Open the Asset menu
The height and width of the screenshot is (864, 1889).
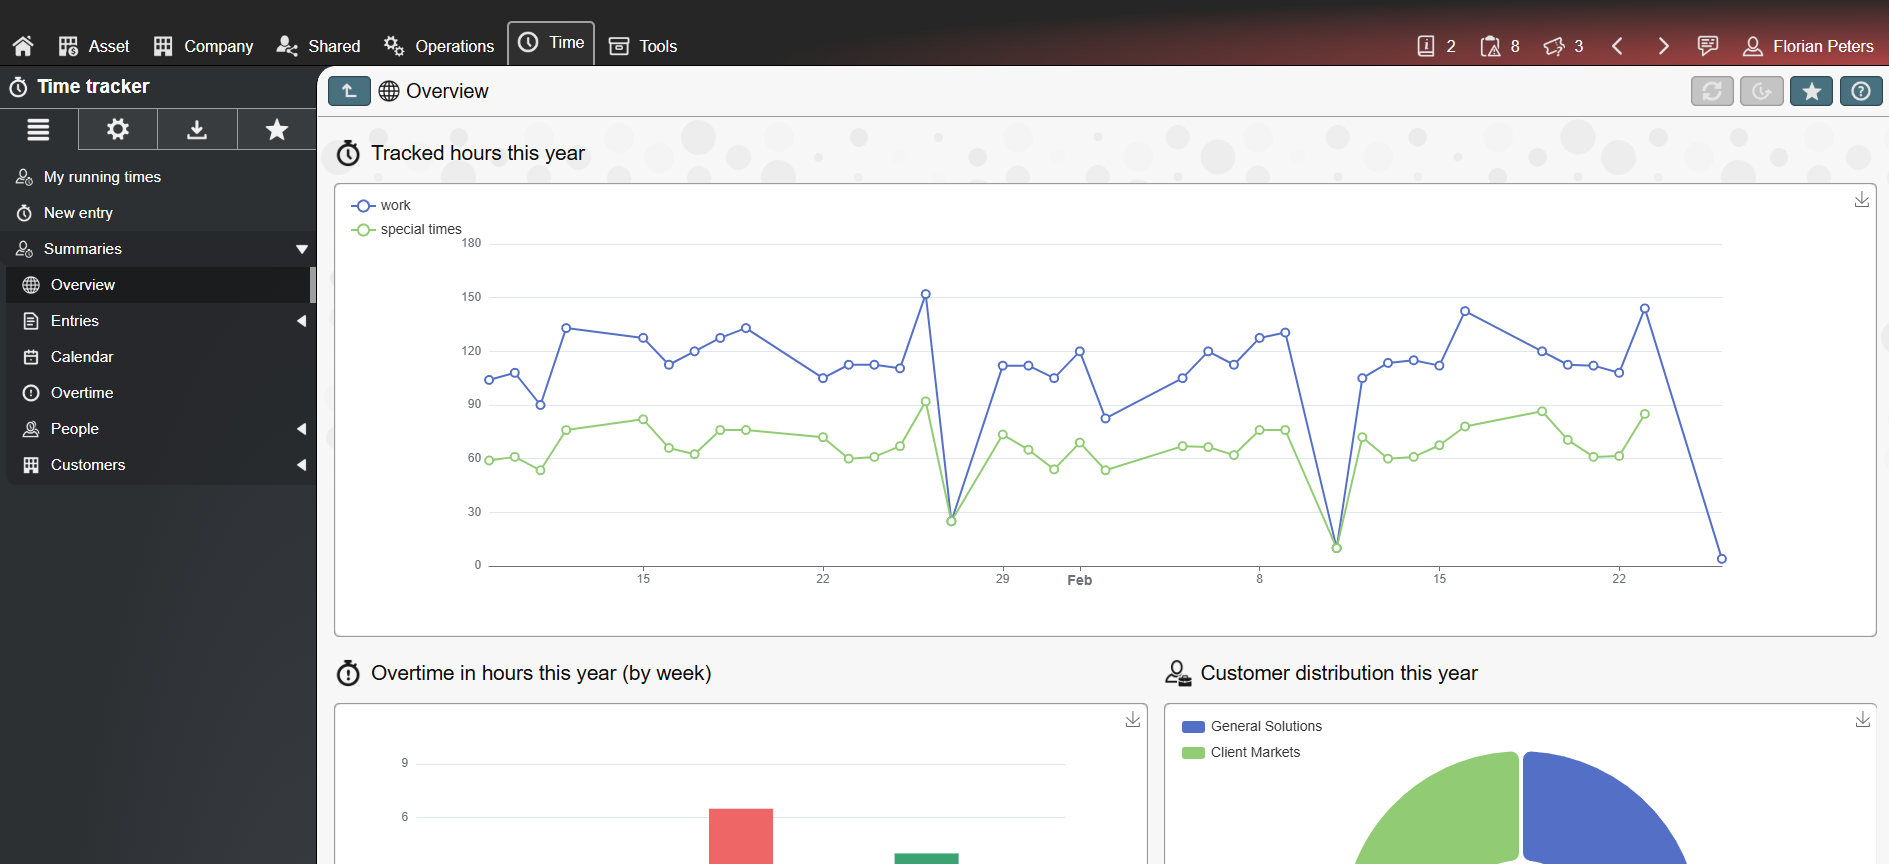(x=94, y=46)
